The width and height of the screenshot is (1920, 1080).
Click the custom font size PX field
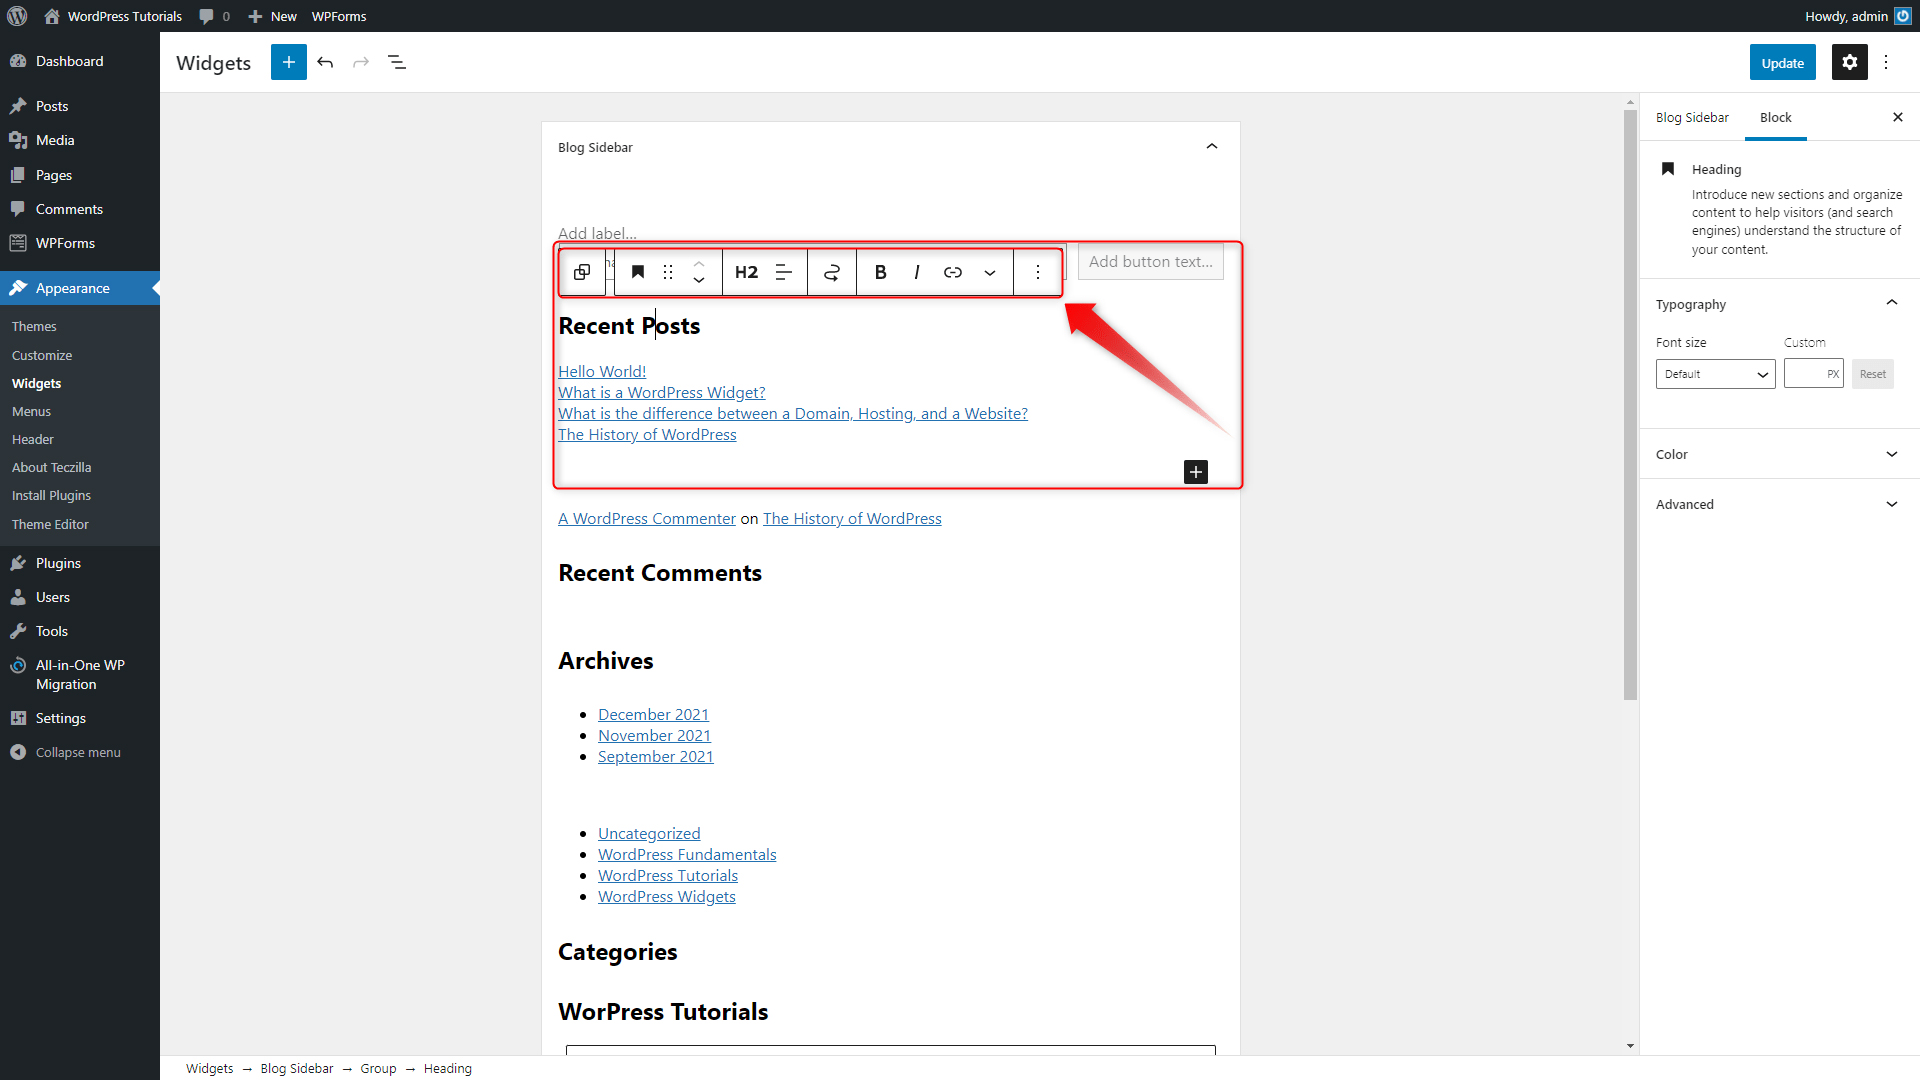[1814, 374]
